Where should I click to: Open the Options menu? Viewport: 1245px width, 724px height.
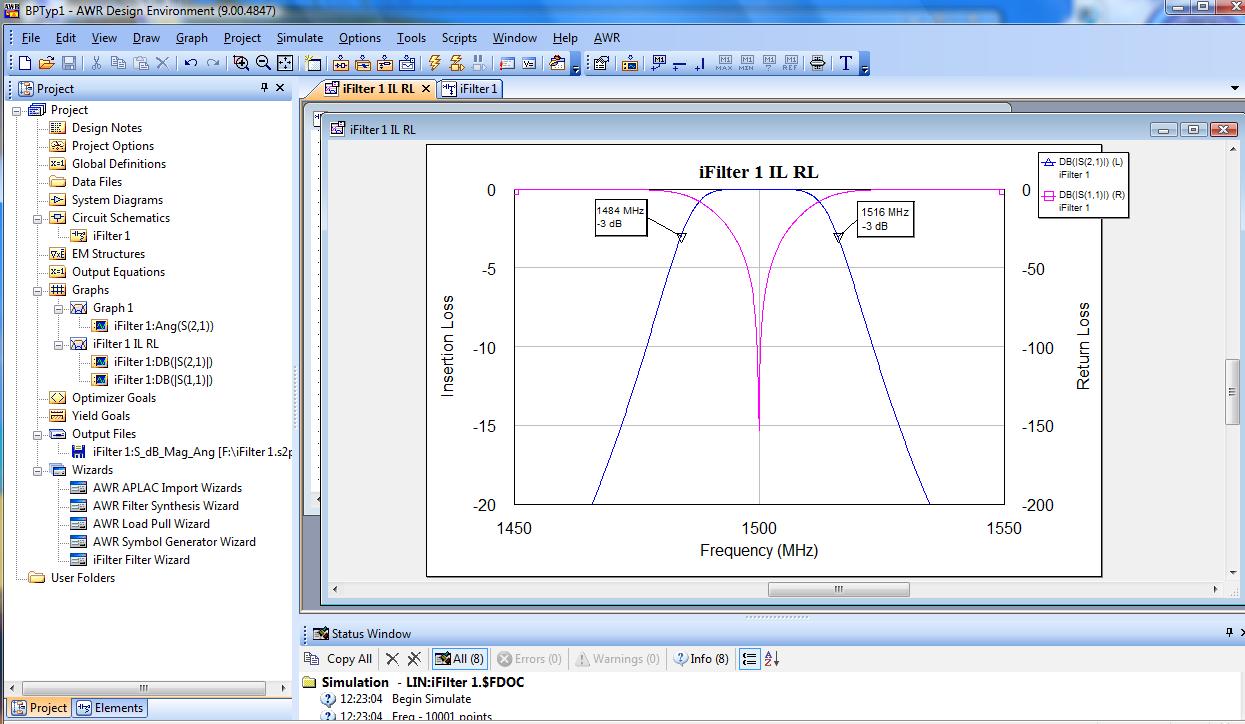pyautogui.click(x=360, y=38)
